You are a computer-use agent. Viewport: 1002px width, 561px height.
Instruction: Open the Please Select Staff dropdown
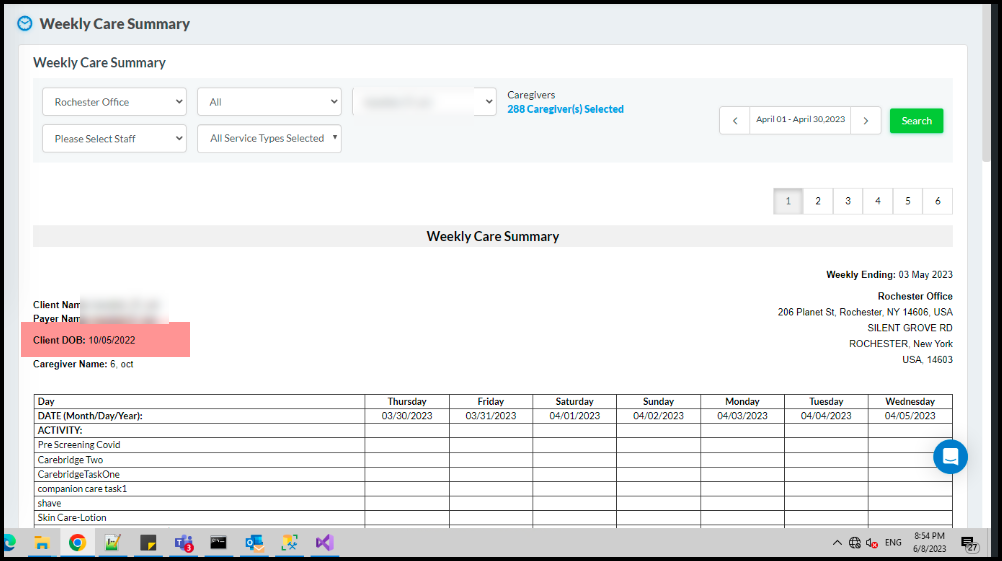[114, 139]
